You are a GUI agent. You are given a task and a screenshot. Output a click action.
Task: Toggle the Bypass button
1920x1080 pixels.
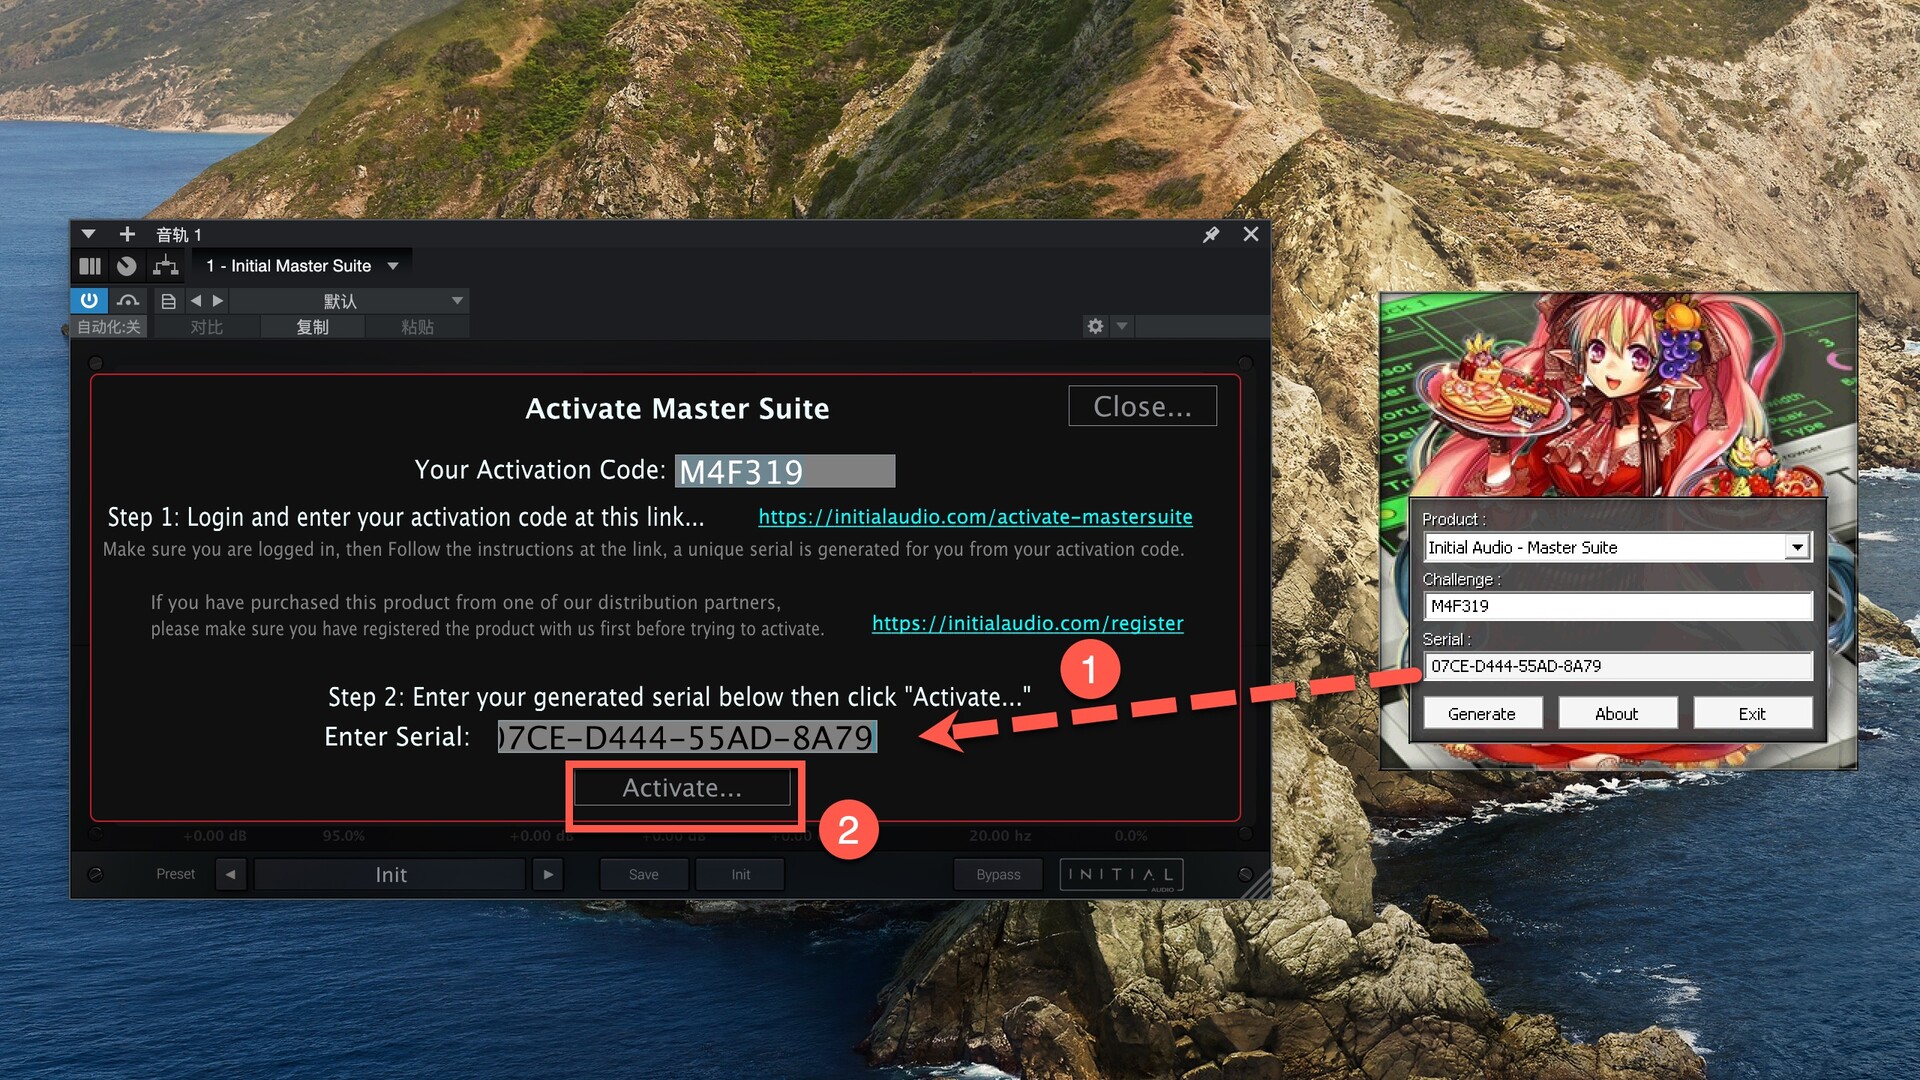[x=998, y=874]
